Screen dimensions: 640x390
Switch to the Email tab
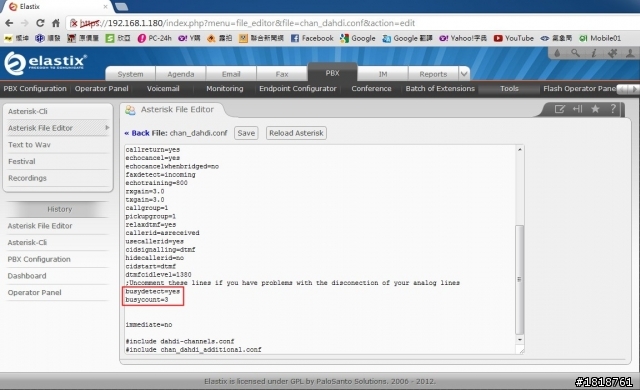point(231,74)
